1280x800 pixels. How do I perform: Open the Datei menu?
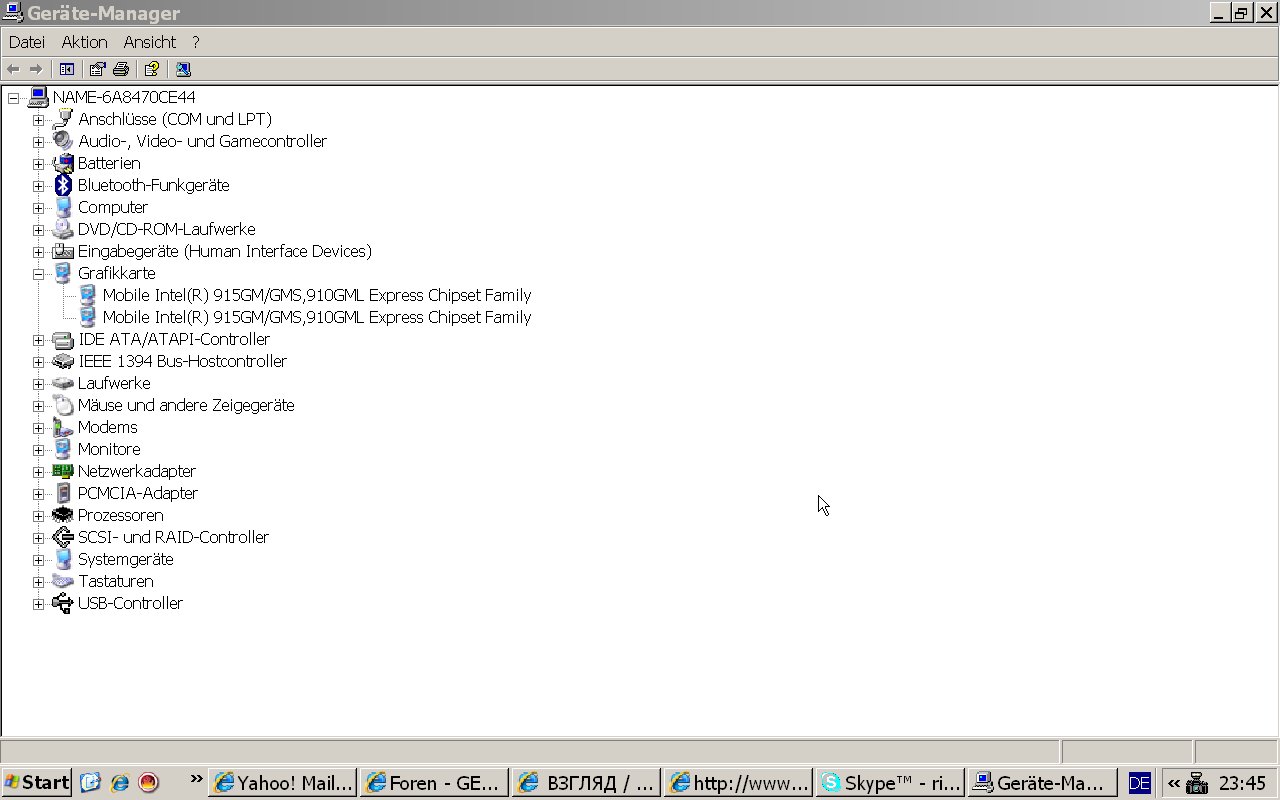27,42
